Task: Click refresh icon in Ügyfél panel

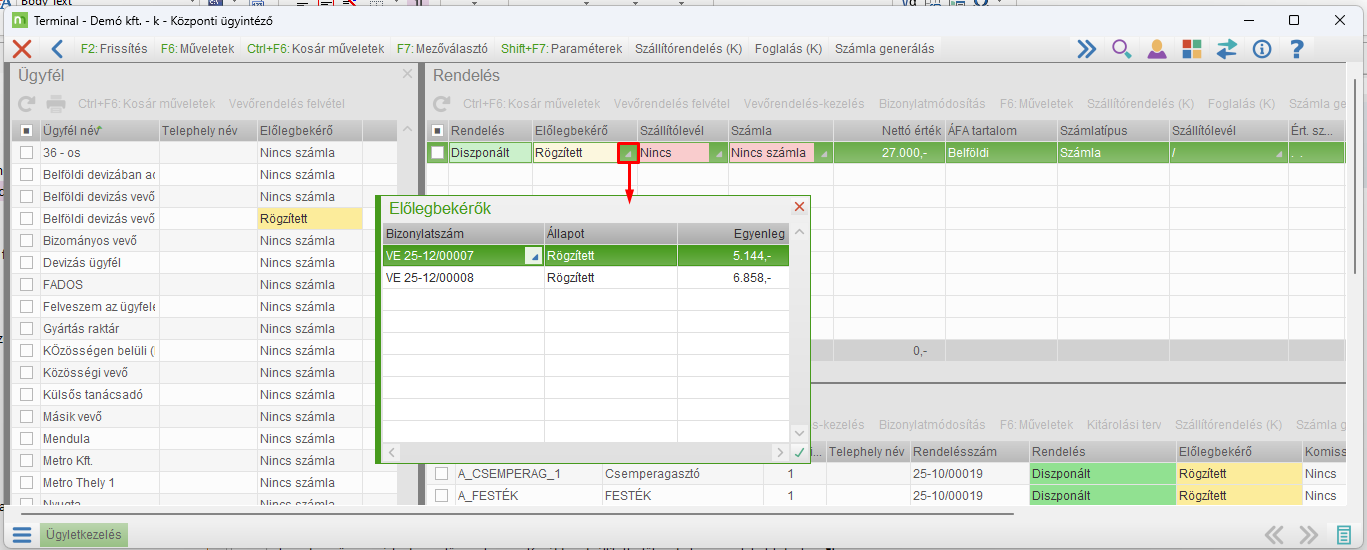Action: coord(27,104)
